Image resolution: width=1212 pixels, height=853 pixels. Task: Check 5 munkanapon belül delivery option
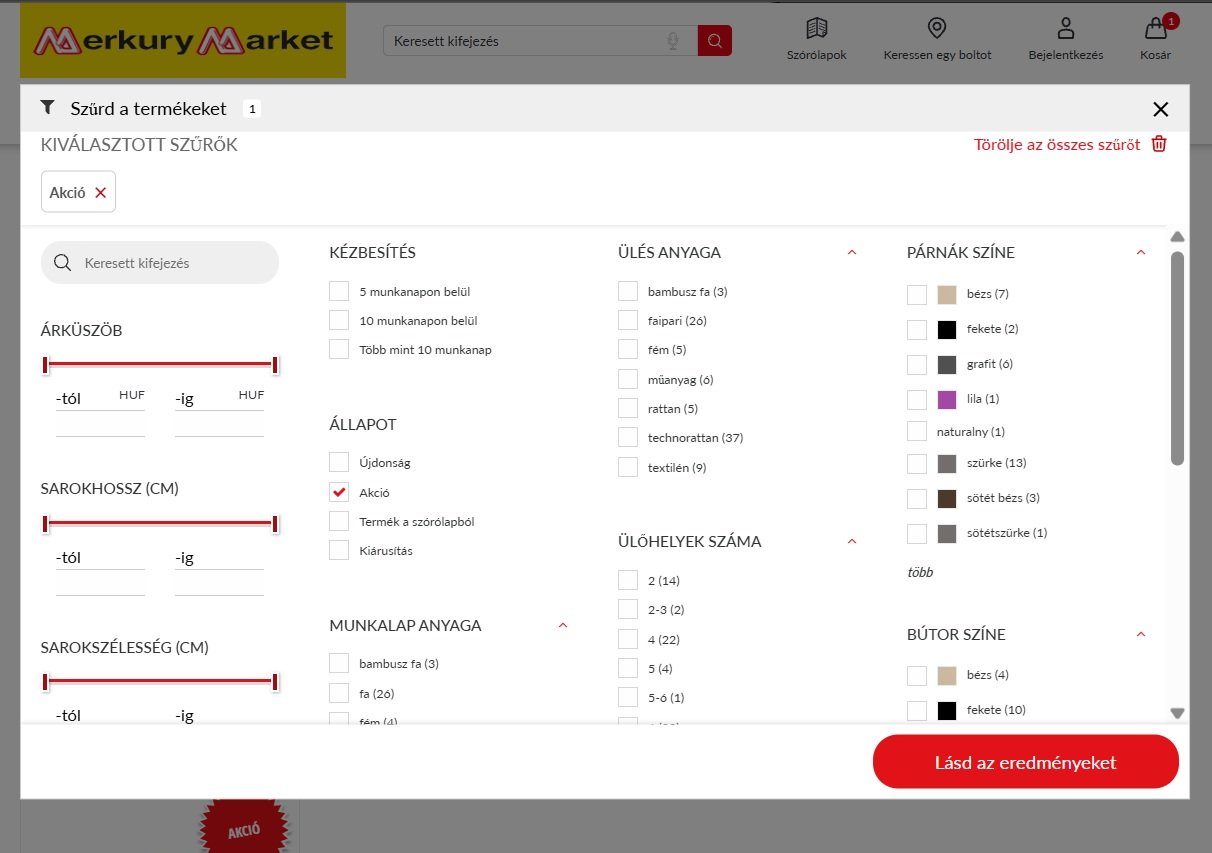coord(339,292)
